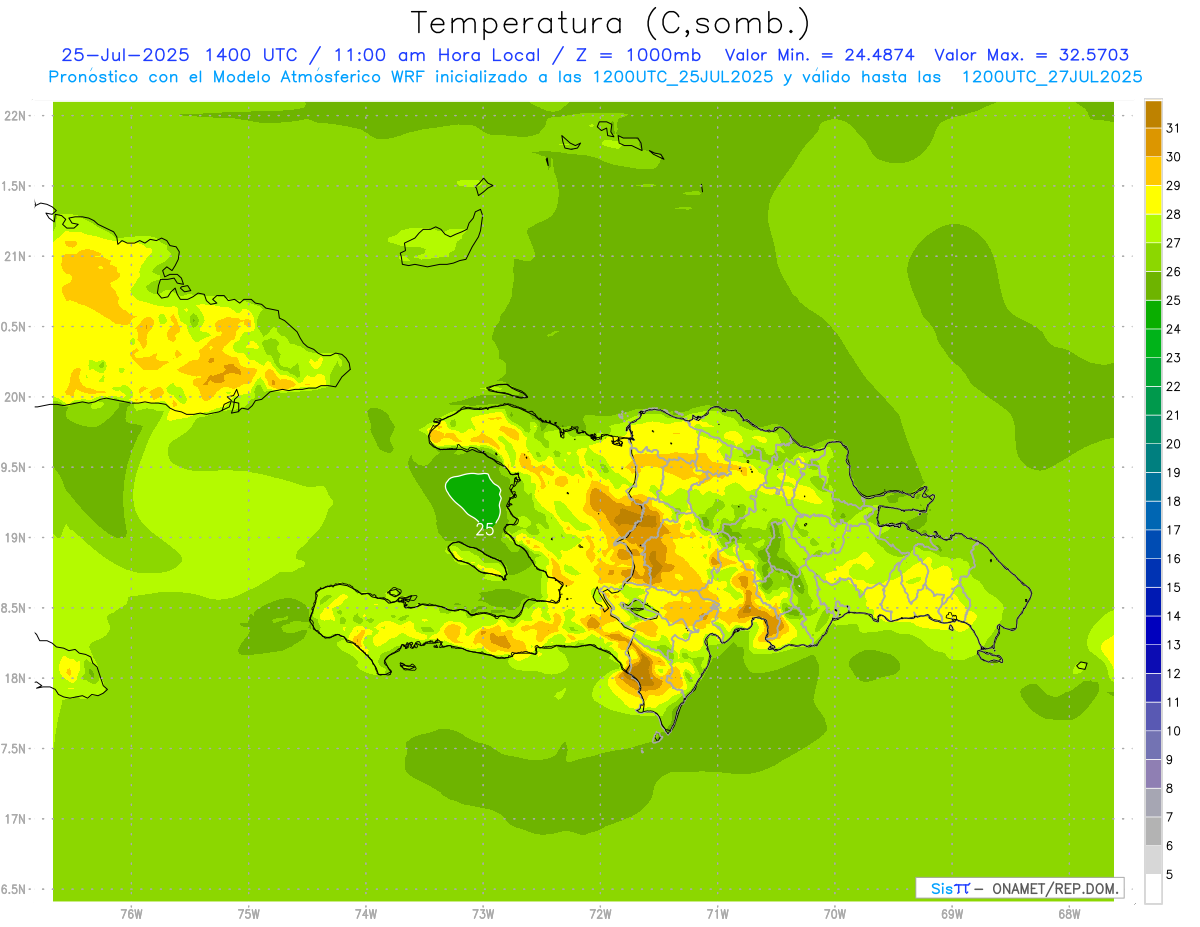Select the "Valor Min. = 24.4874" text
This screenshot has width=1200, height=927.
821,55
